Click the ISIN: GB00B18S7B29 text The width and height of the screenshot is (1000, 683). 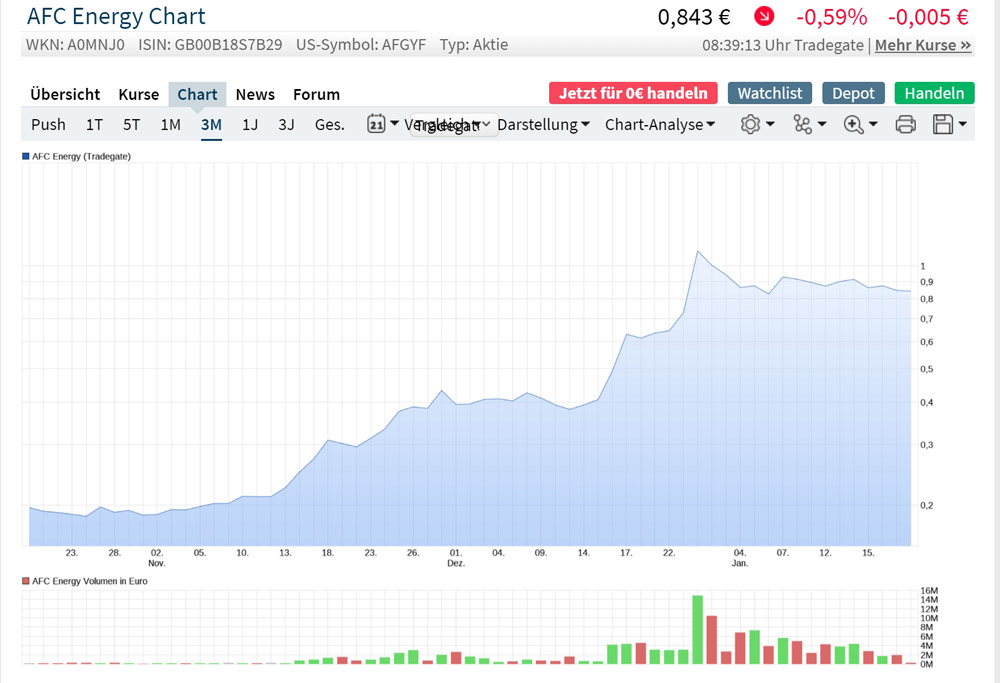[x=210, y=45]
